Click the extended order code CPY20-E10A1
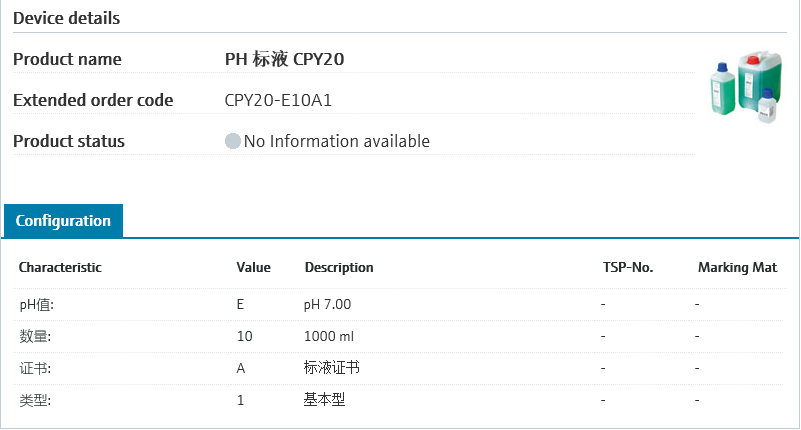This screenshot has height=430, width=801. coord(276,101)
